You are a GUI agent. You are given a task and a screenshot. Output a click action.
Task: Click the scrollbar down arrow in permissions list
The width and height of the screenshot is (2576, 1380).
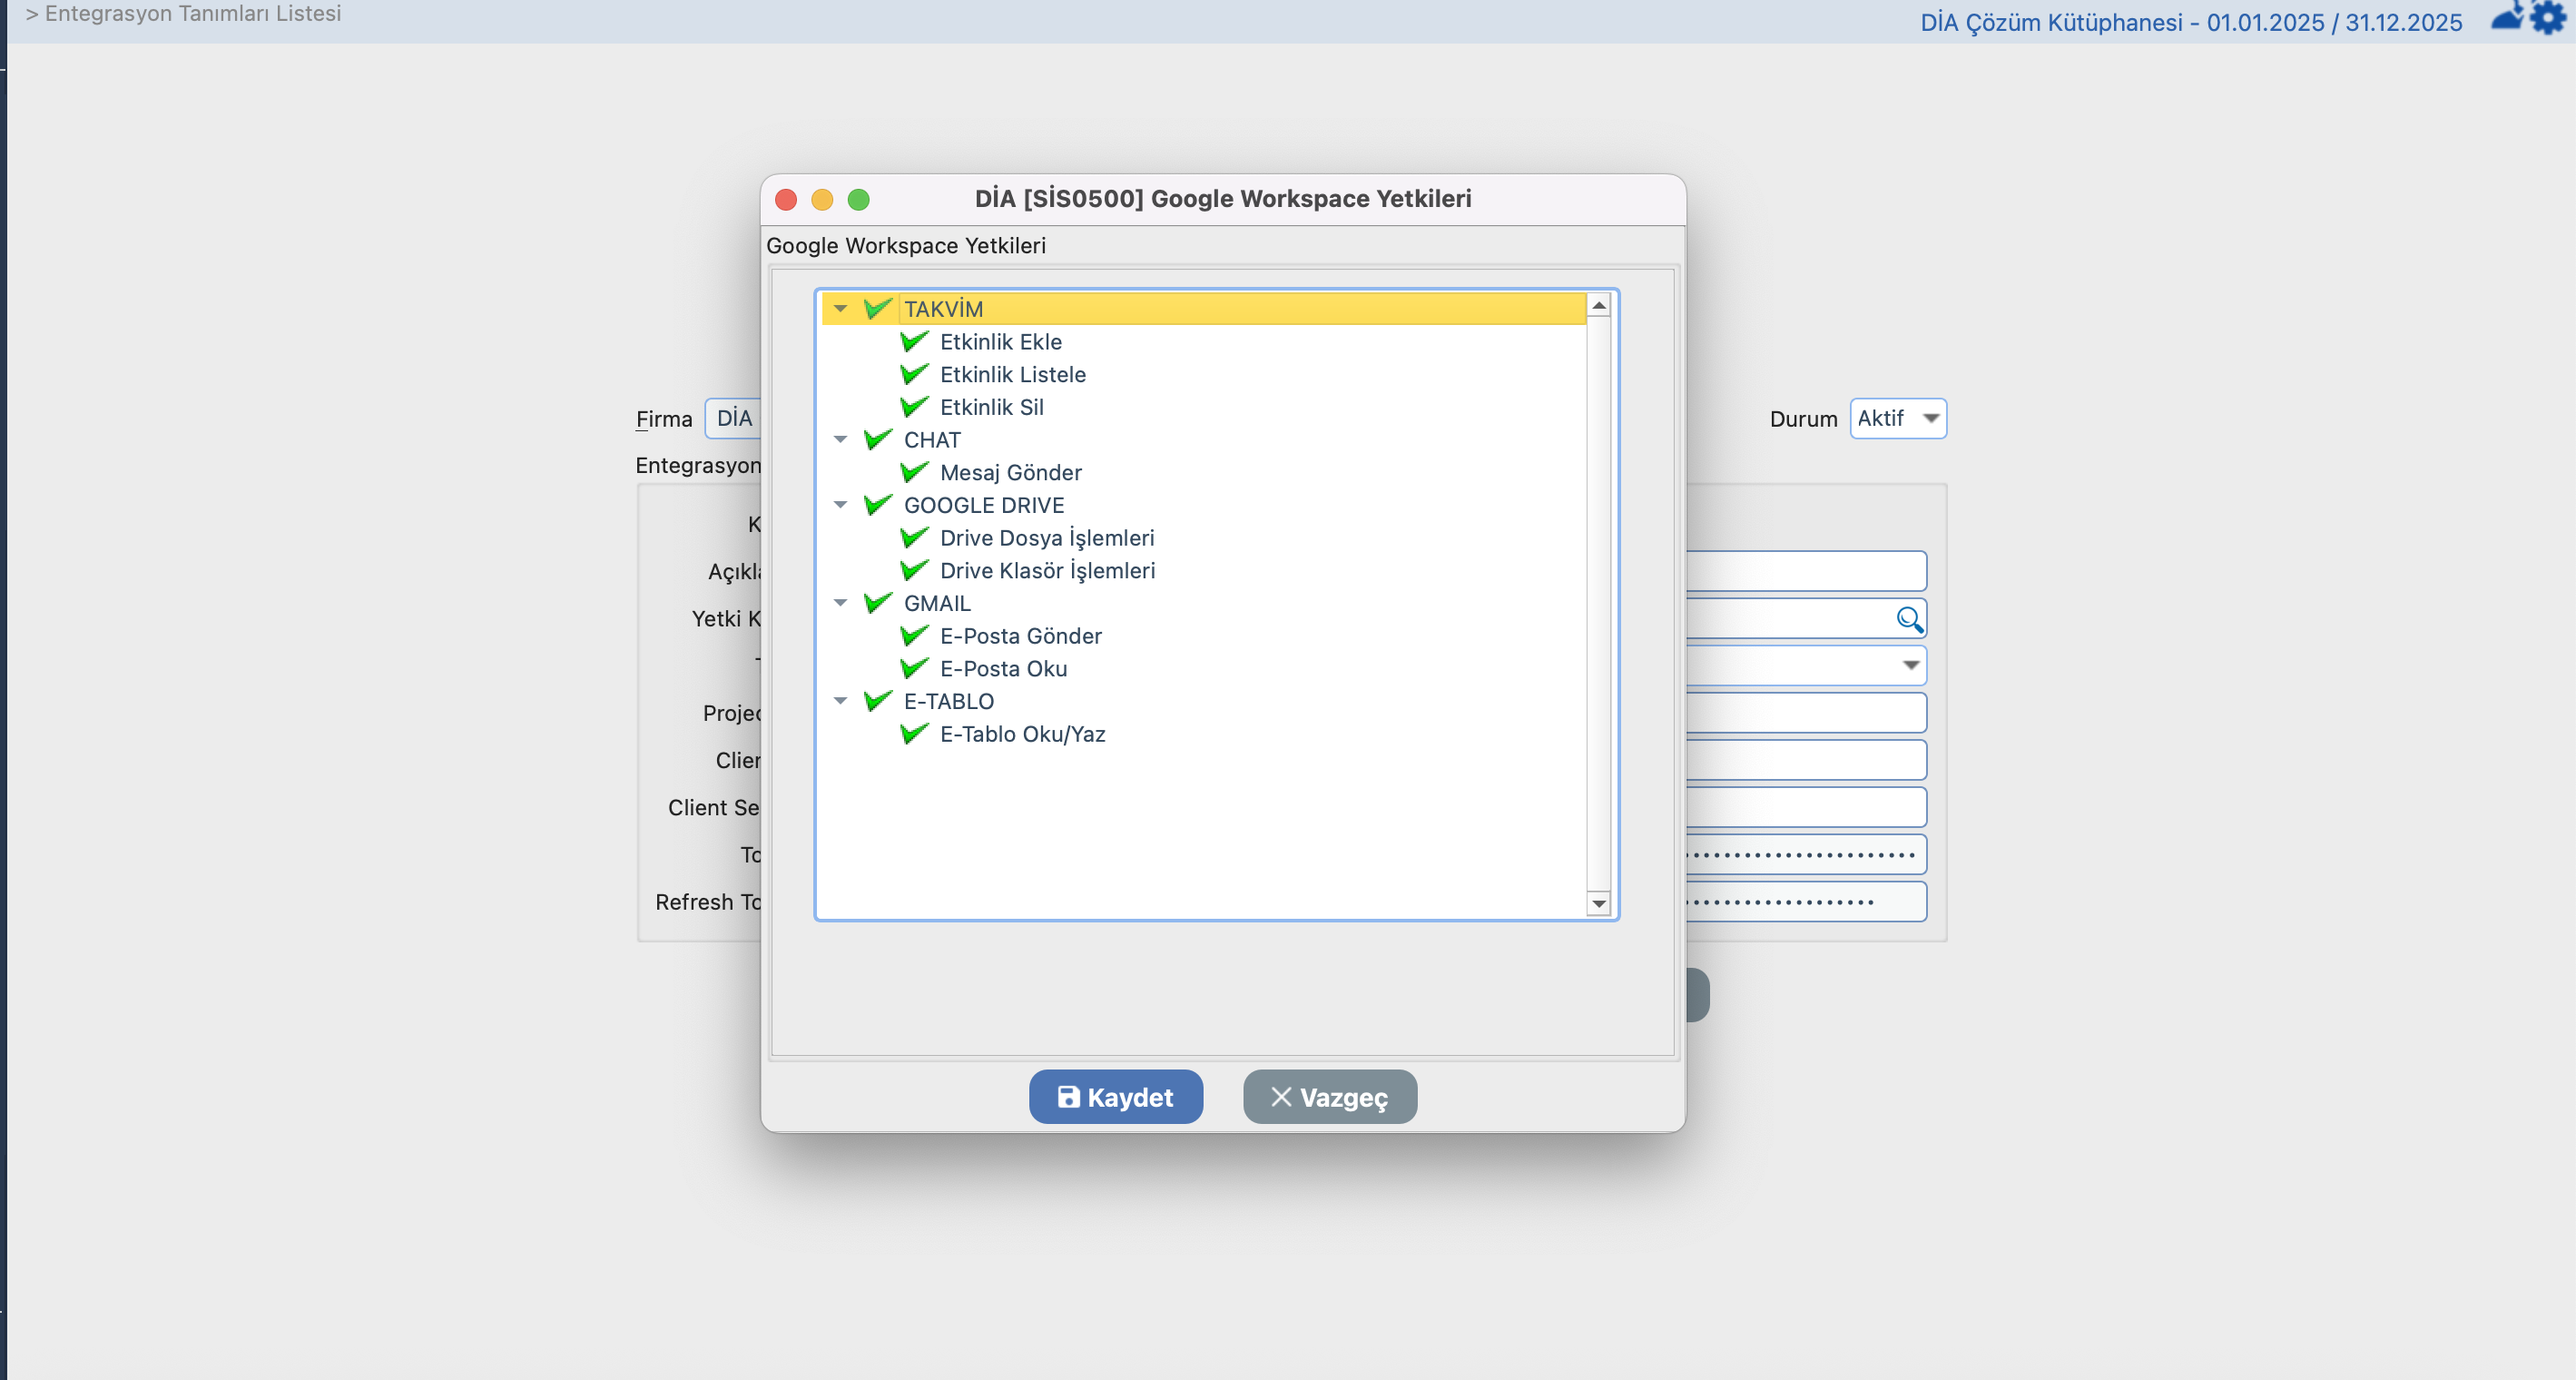[1598, 904]
